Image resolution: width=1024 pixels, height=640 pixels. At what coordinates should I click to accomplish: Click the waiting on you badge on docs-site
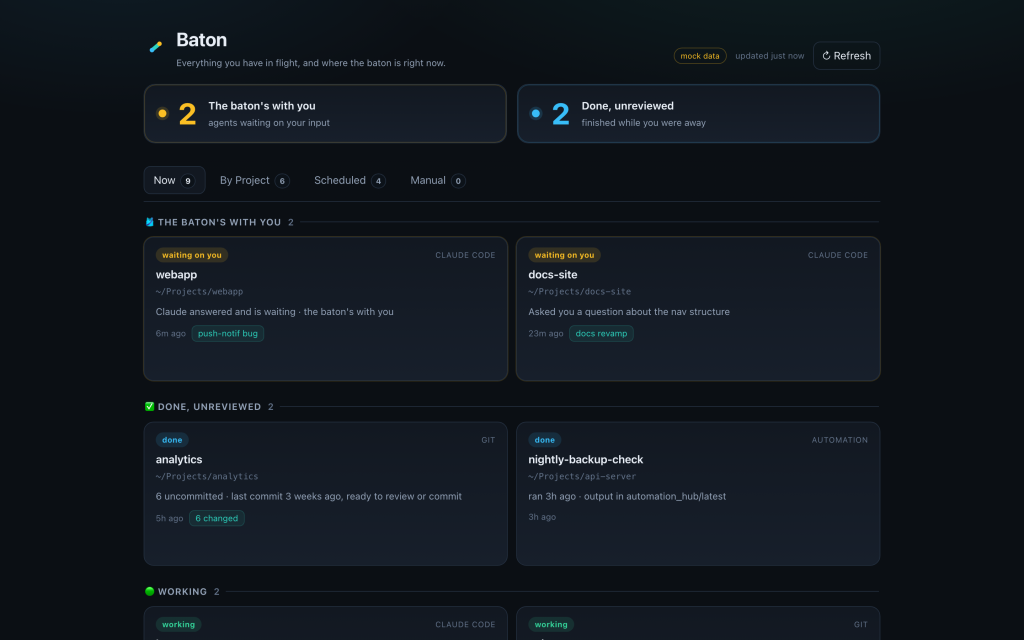pos(564,255)
